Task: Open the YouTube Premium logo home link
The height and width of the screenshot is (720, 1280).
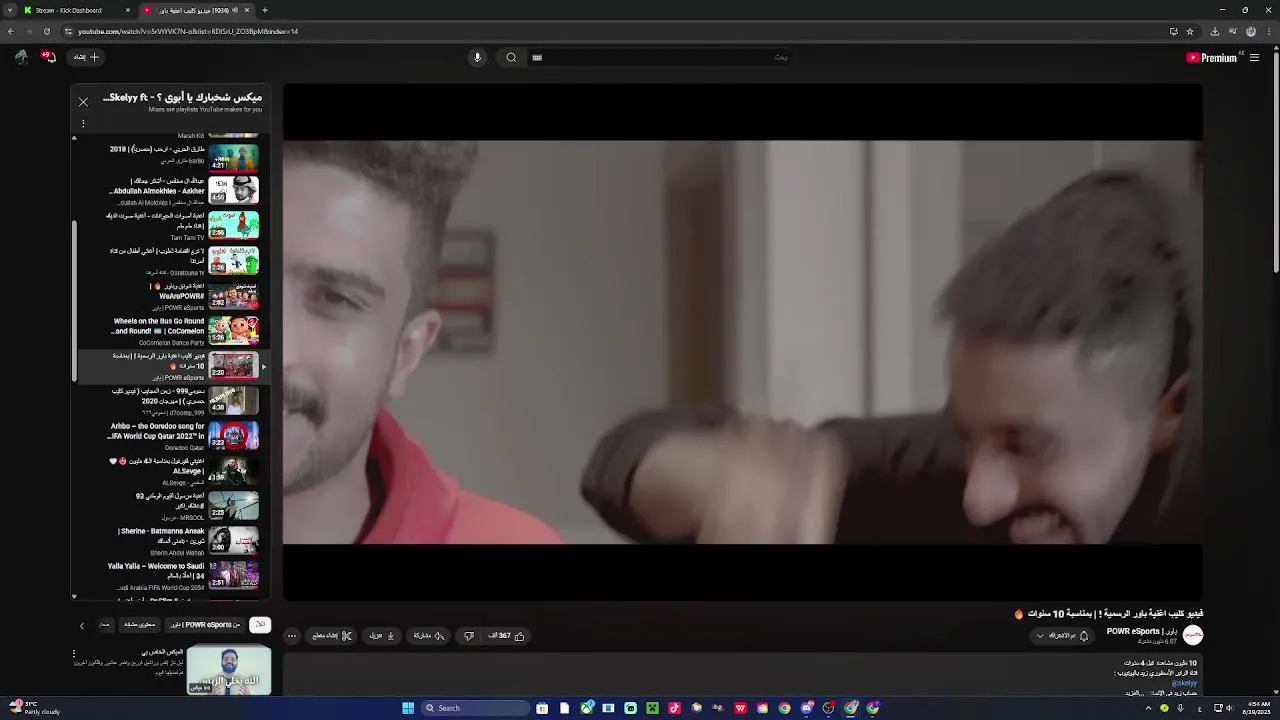Action: pos(1212,58)
